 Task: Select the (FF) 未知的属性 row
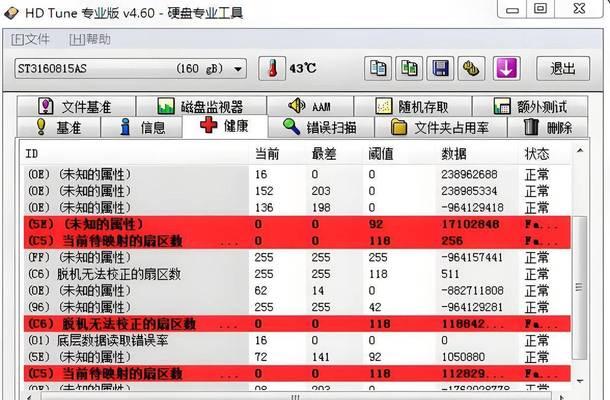tap(297, 257)
